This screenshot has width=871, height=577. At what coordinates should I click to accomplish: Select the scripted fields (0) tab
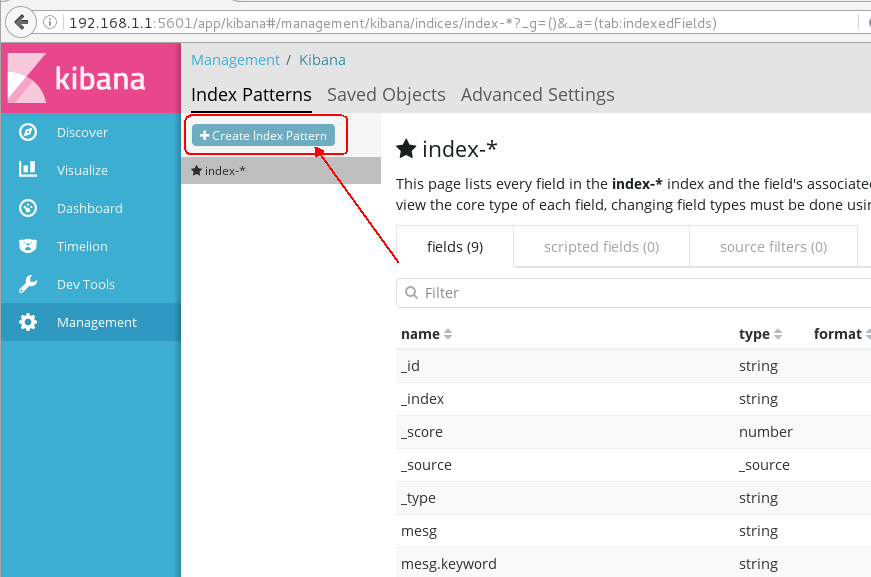602,247
